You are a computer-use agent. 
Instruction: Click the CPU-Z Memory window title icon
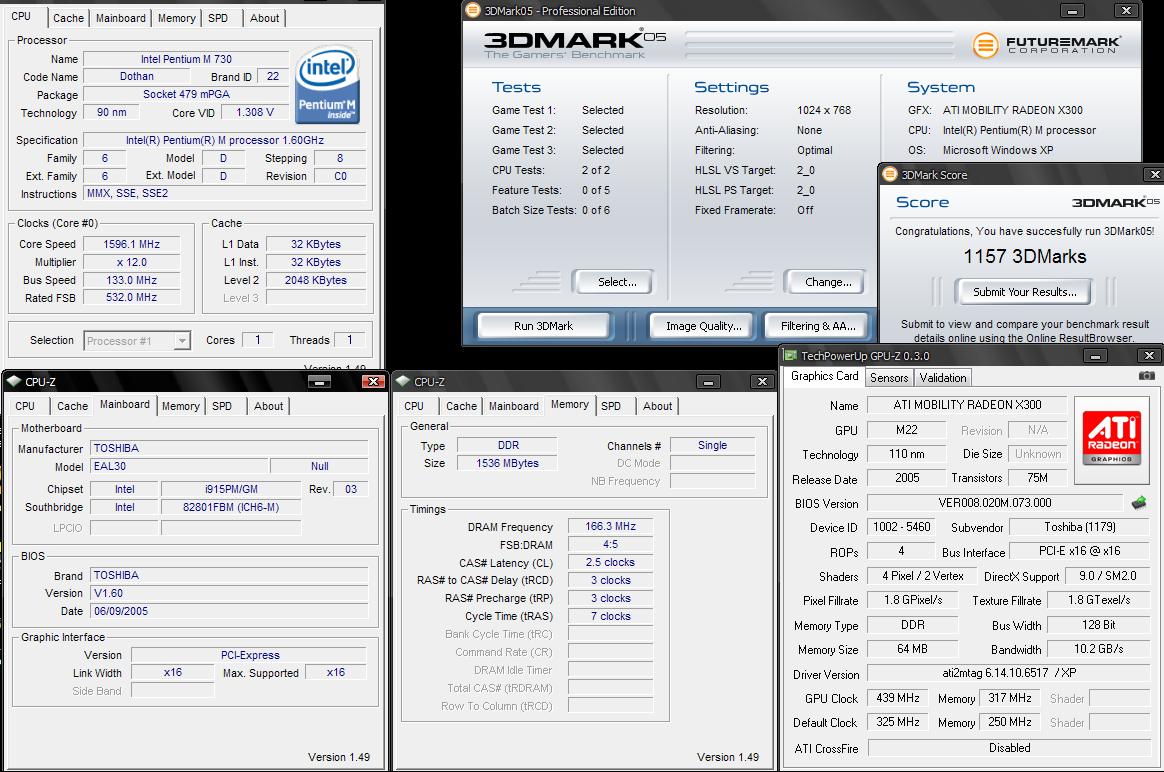[x=403, y=382]
